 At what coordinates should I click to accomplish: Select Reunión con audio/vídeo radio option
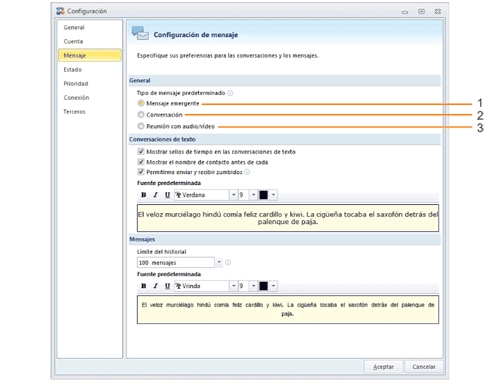tap(141, 126)
